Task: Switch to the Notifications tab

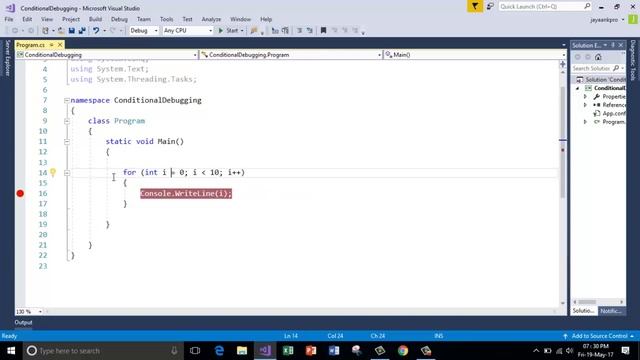Action: 611,311
